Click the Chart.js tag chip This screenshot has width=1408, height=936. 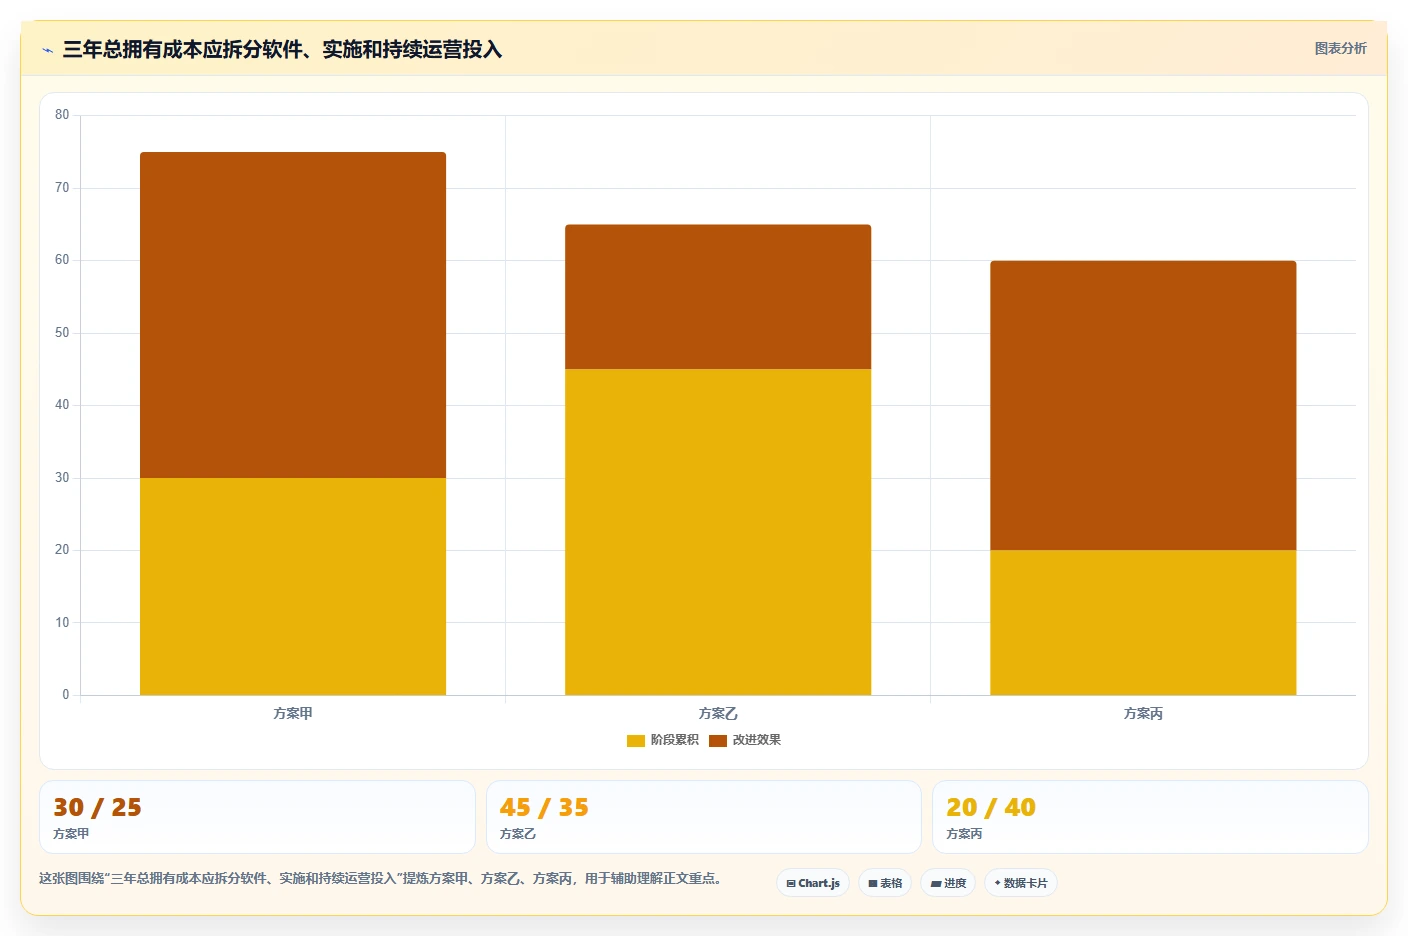pyautogui.click(x=813, y=883)
